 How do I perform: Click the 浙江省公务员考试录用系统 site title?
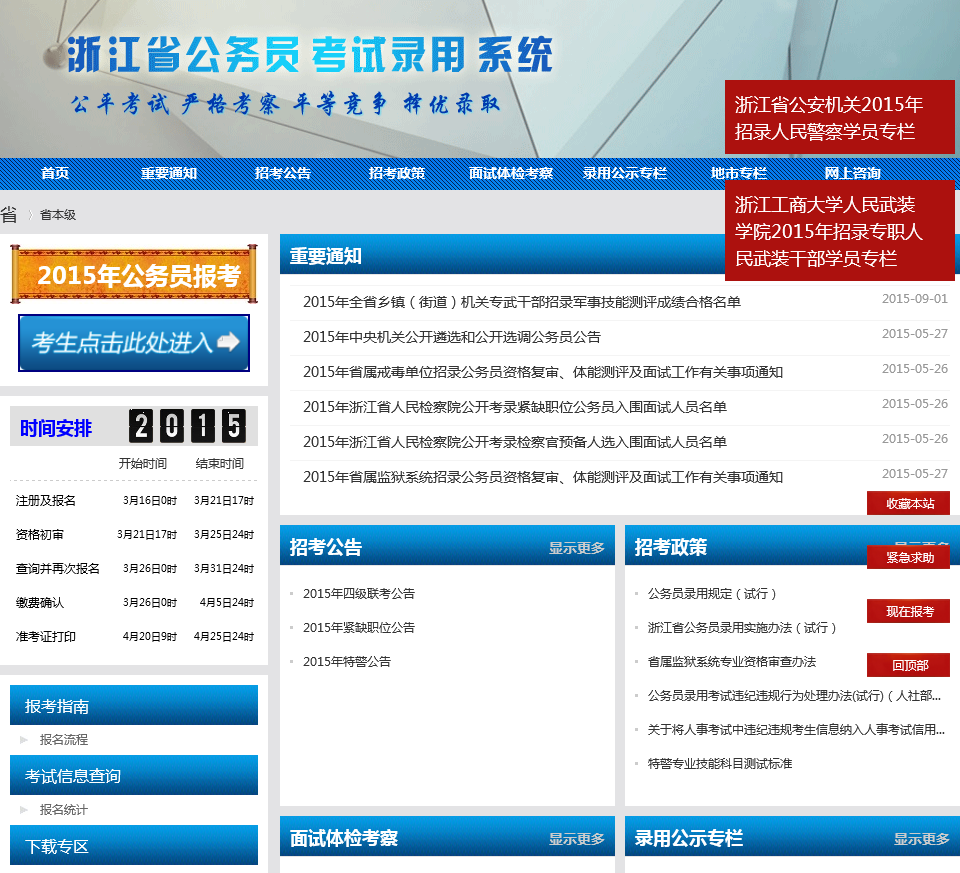[x=310, y=54]
